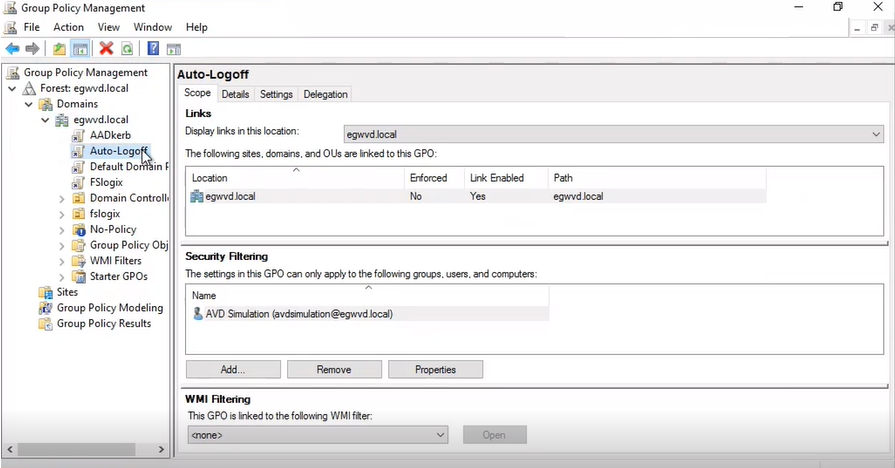Image resolution: width=895 pixels, height=468 pixels.
Task: Select the FSlogix GPO link
Action: coord(106,182)
